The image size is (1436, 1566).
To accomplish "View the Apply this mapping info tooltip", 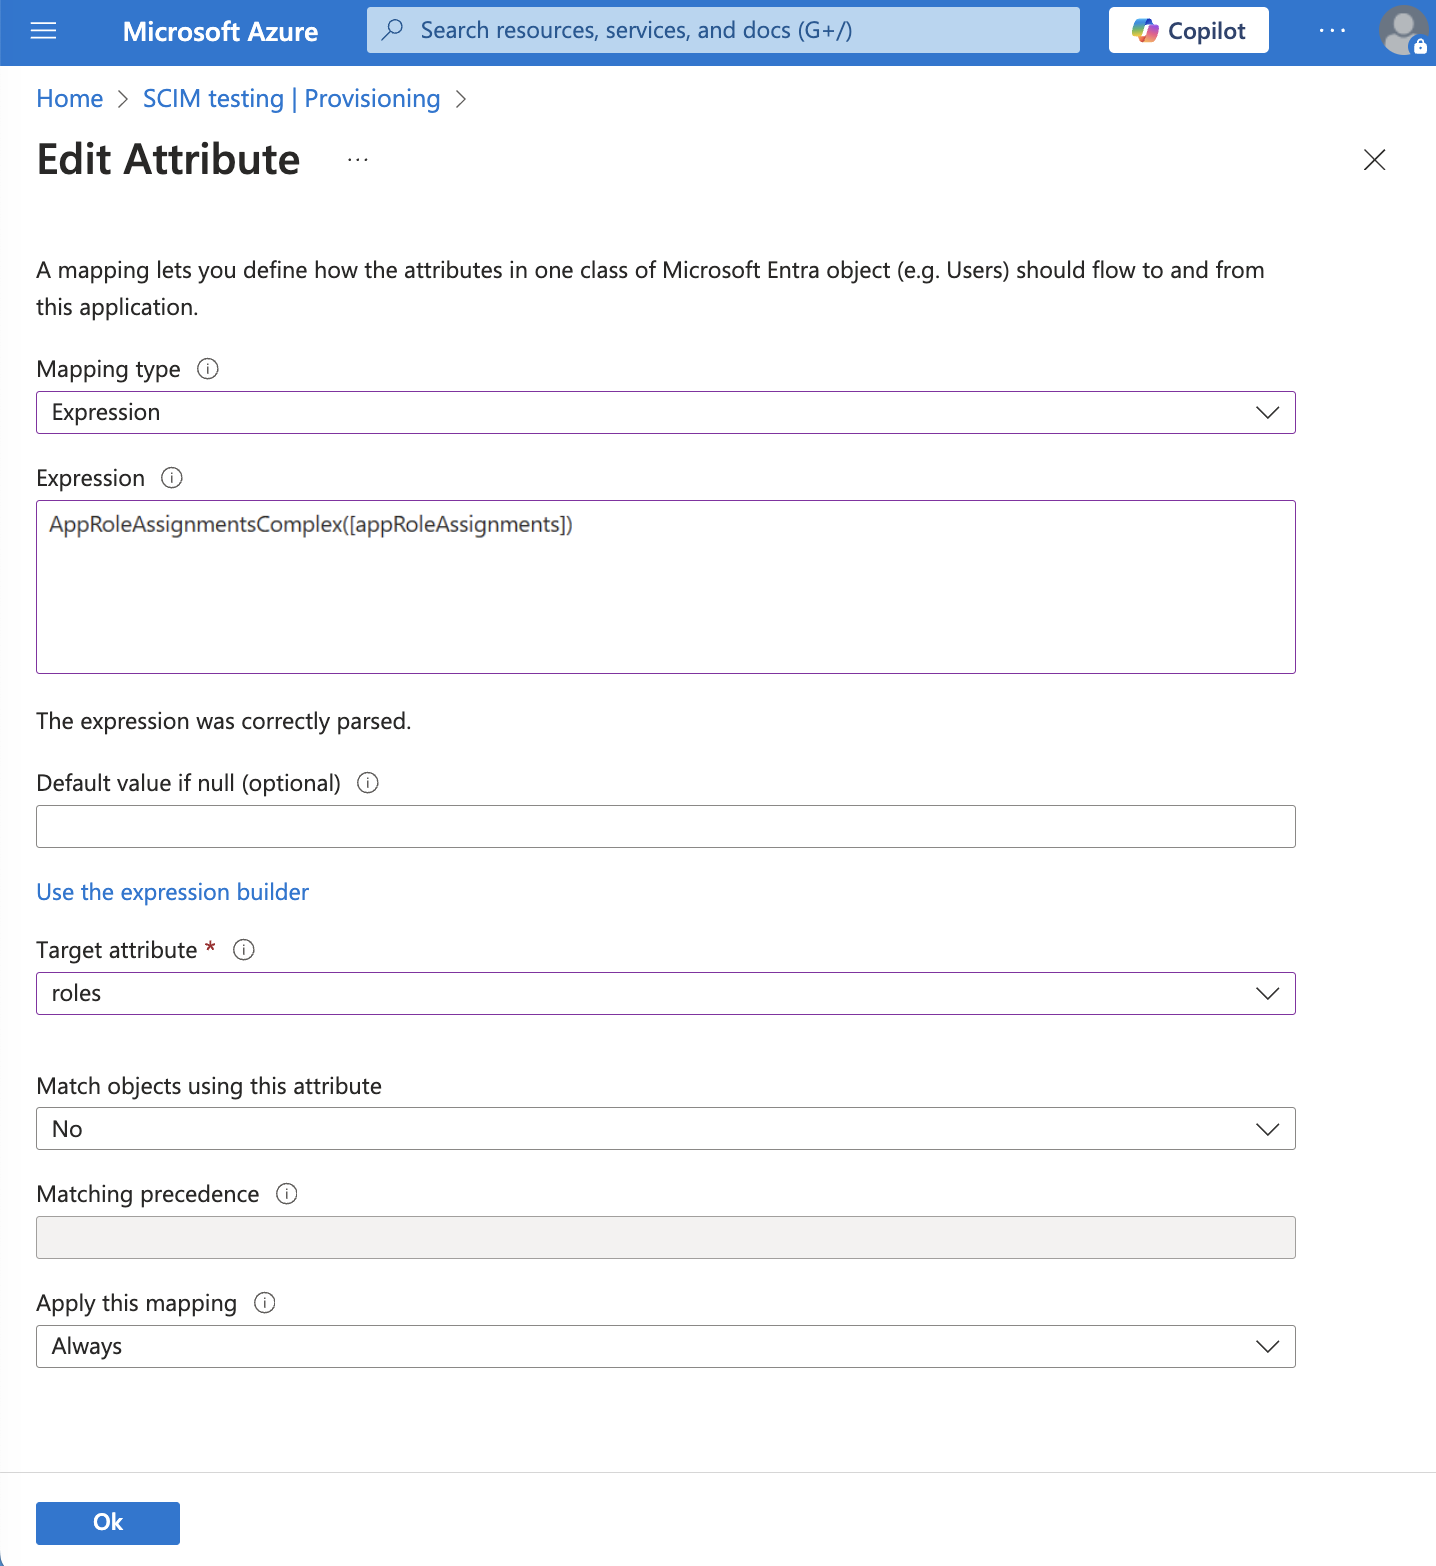I will 265,1303.
